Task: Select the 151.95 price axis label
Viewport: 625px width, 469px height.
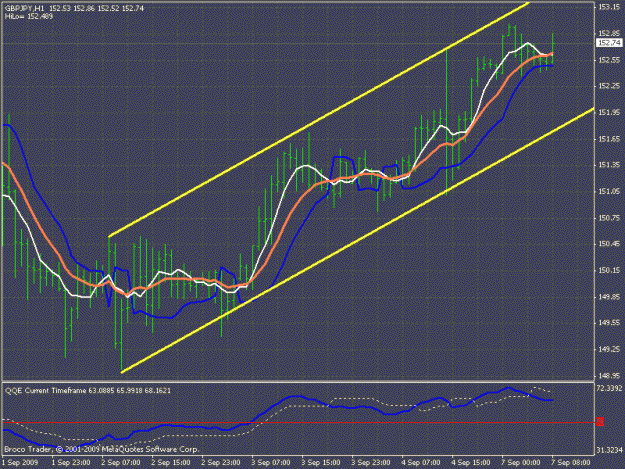Action: pos(609,112)
